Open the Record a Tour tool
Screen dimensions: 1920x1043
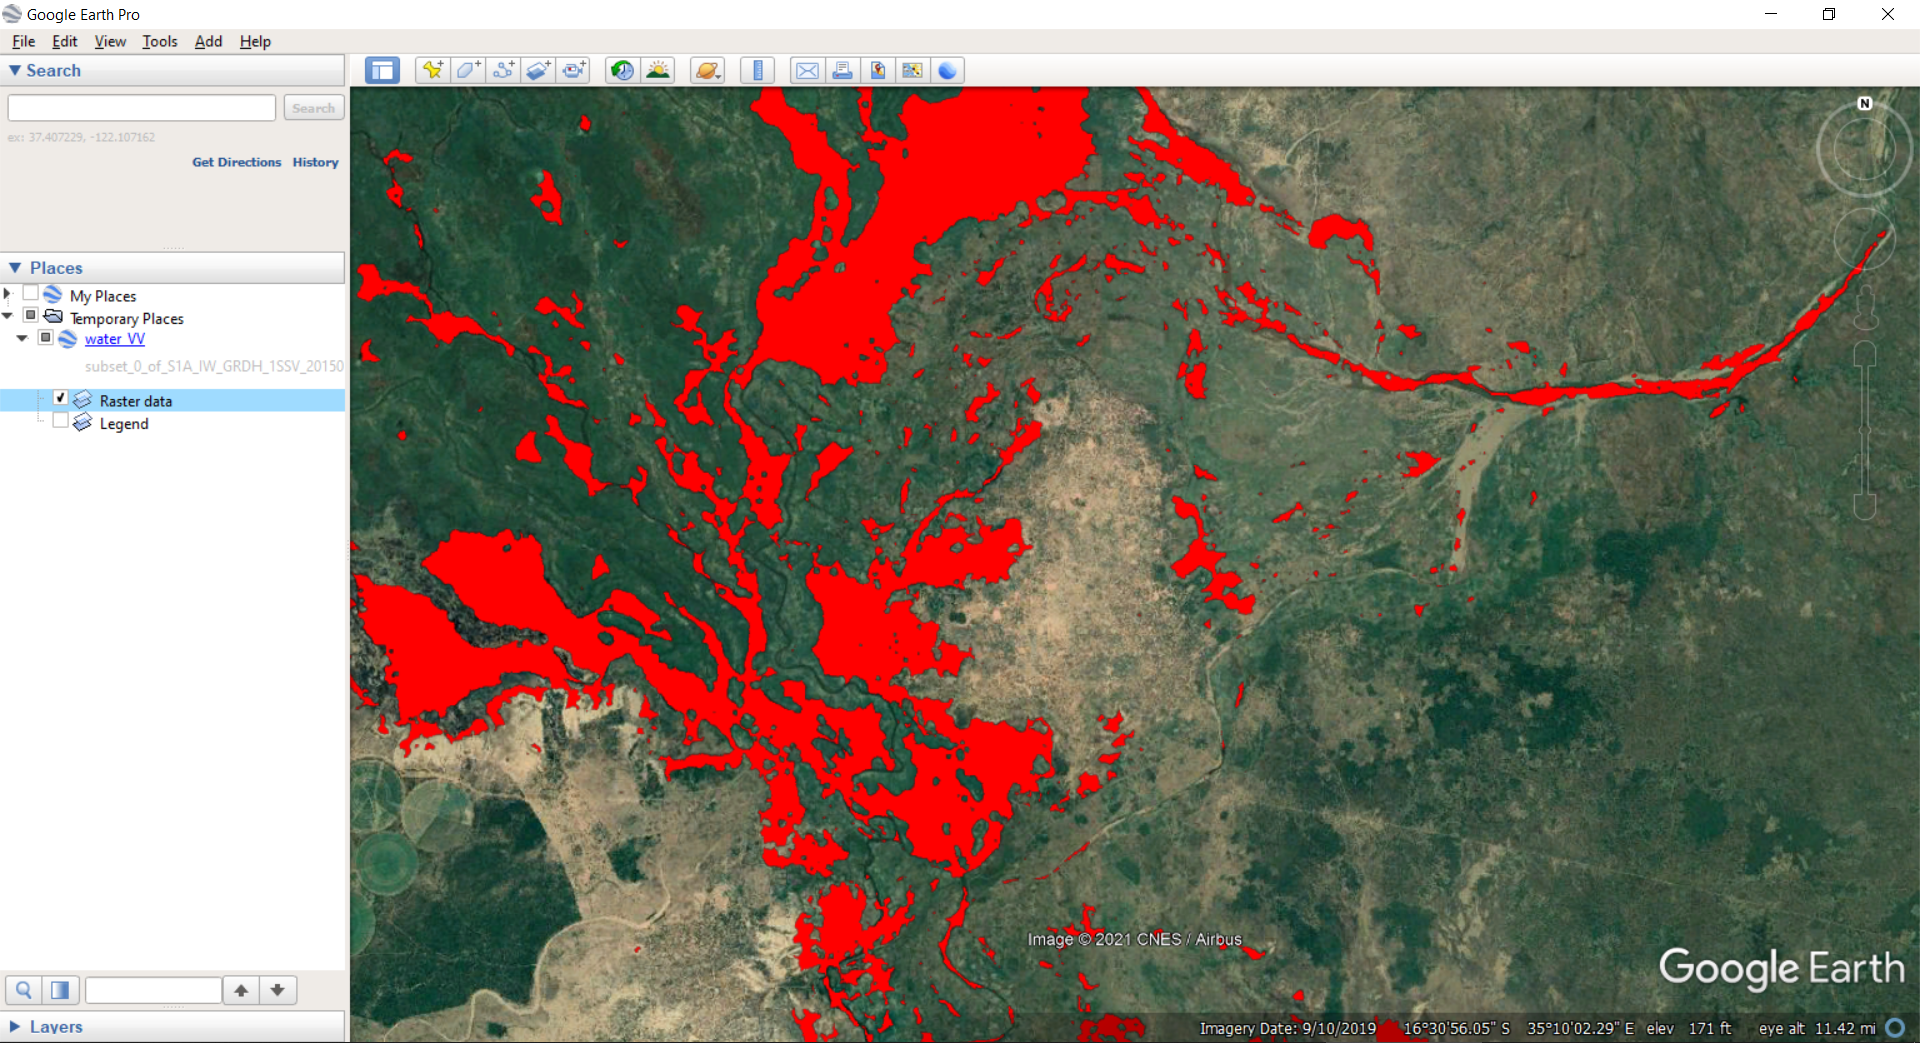[574, 70]
